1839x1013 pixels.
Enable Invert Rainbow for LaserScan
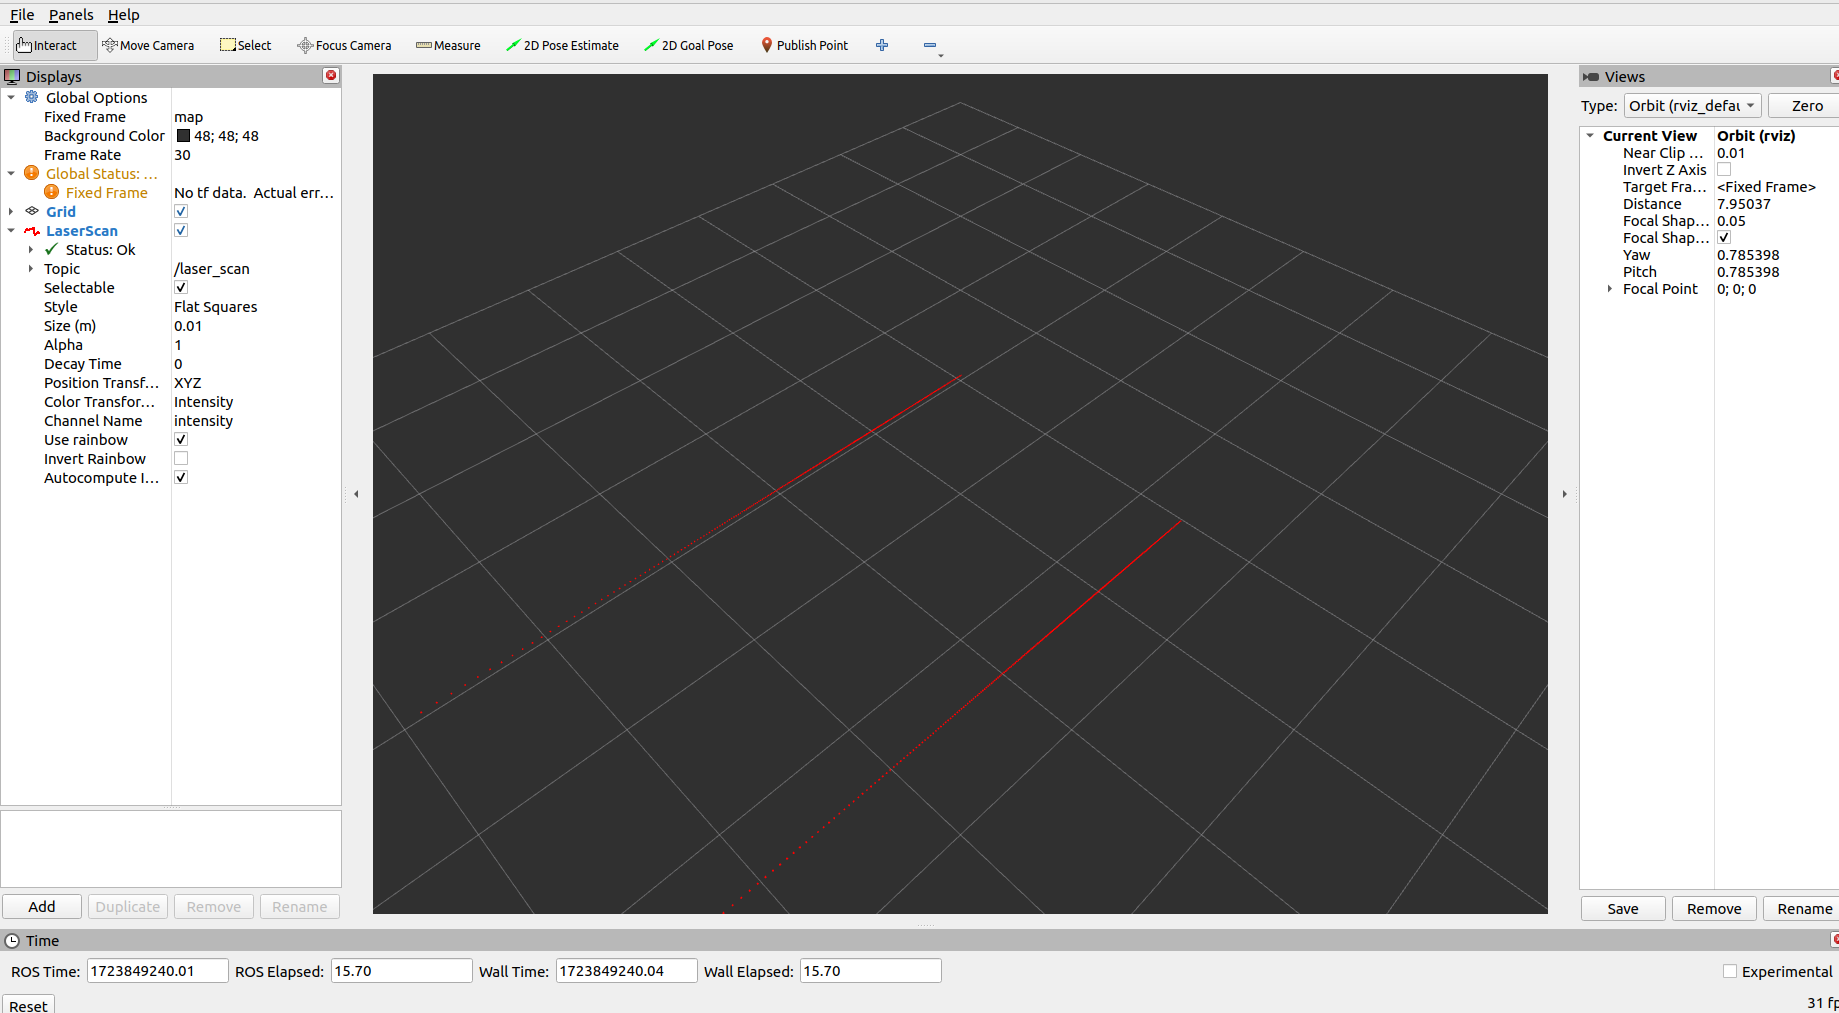pyautogui.click(x=181, y=458)
